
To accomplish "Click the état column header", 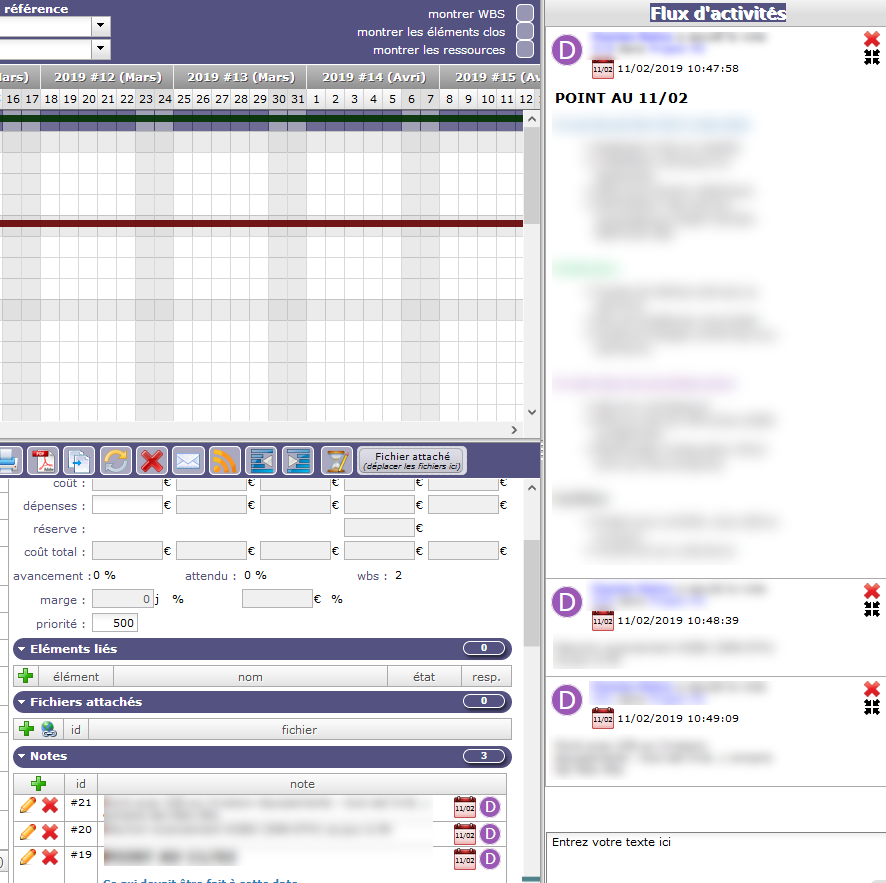I will pos(424,677).
